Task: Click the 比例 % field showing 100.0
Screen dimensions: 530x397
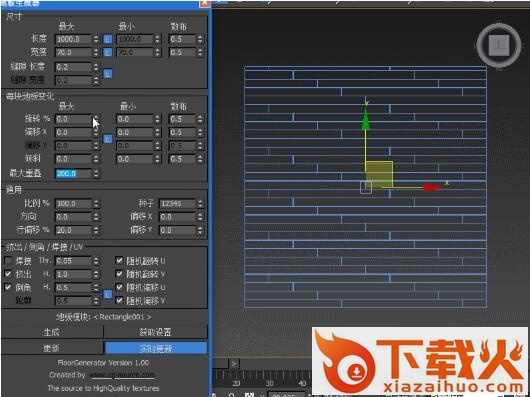Action: point(73,204)
